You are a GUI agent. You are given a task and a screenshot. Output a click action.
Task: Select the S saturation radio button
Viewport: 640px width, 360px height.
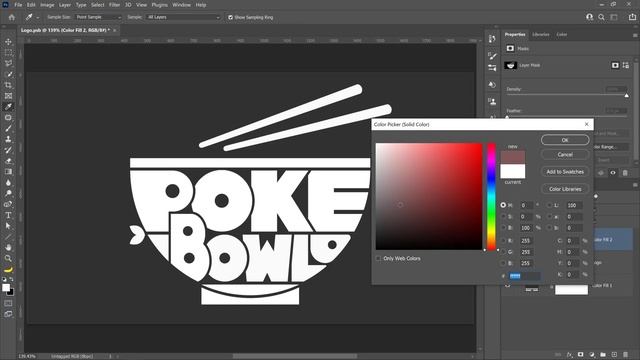(503, 217)
